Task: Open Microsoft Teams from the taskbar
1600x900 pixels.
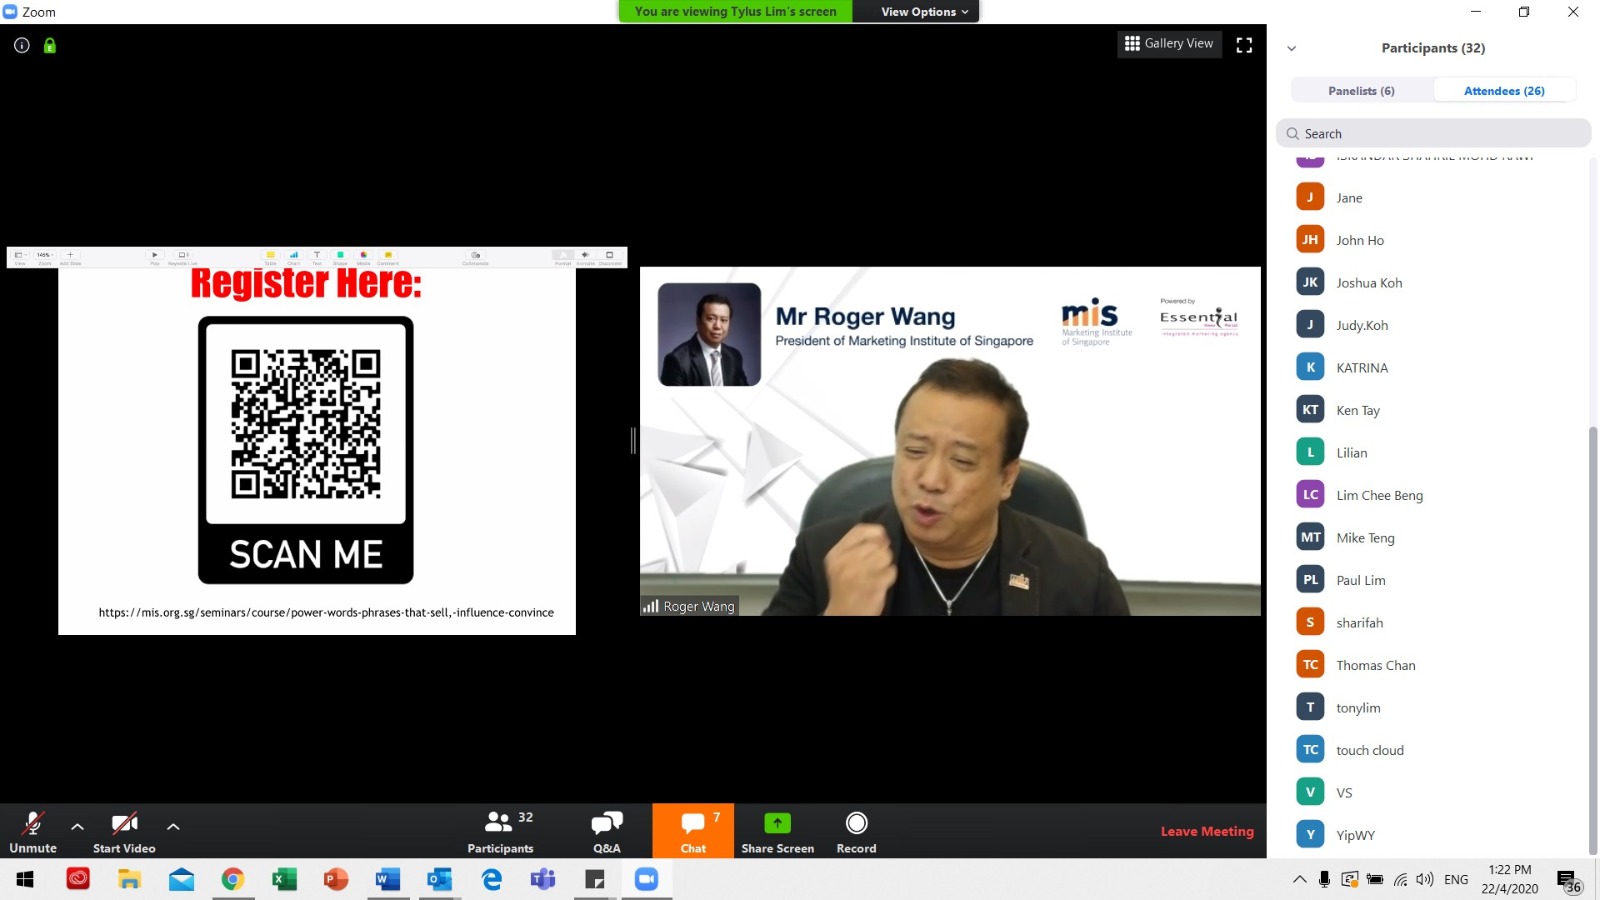Action: [x=543, y=879]
